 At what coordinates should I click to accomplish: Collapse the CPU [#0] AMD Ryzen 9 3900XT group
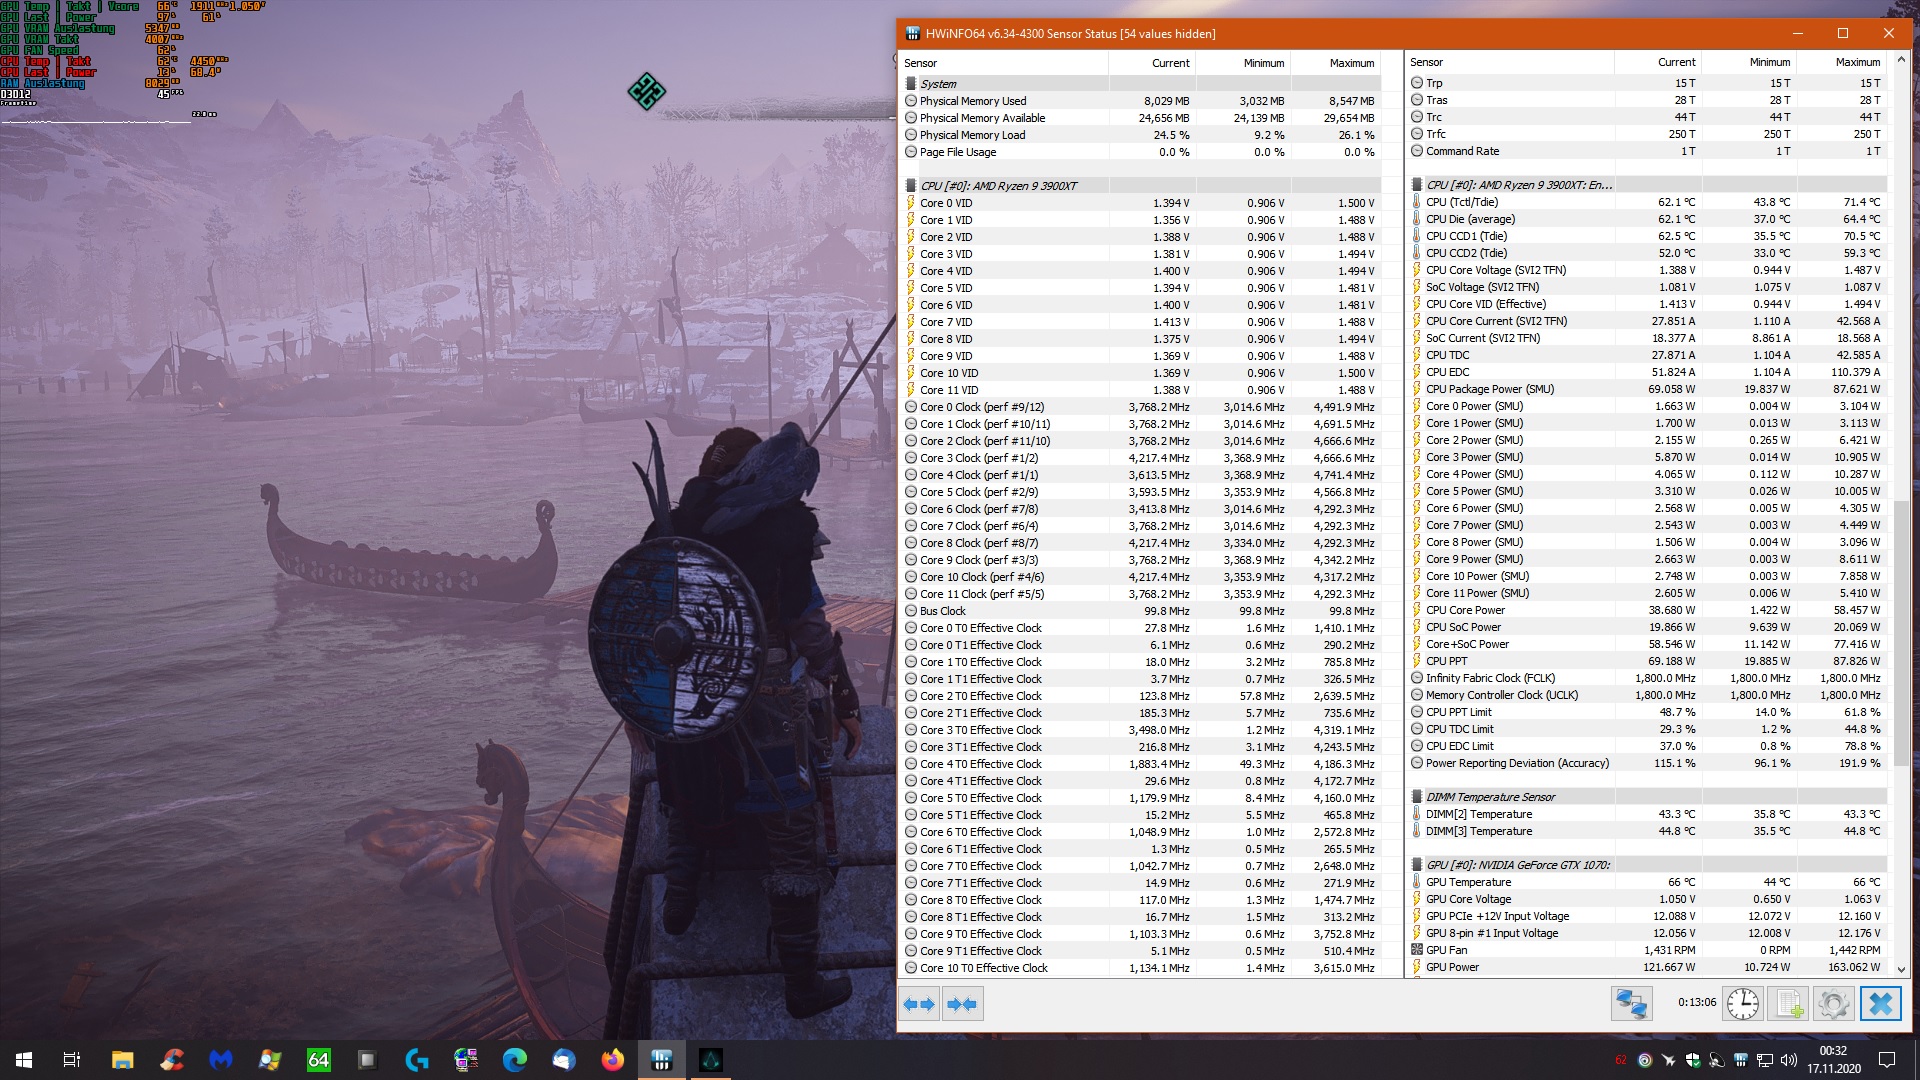pos(997,186)
